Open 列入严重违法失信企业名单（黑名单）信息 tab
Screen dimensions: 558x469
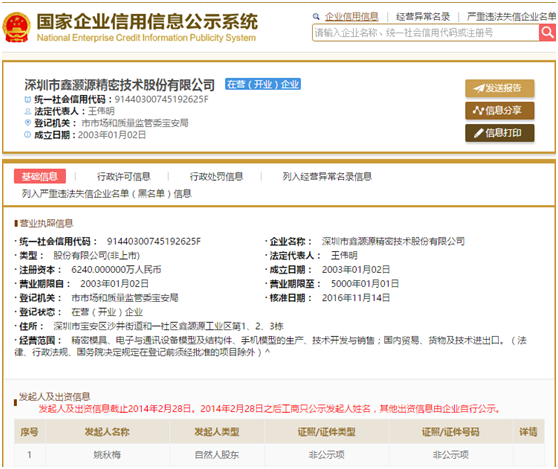106,193
